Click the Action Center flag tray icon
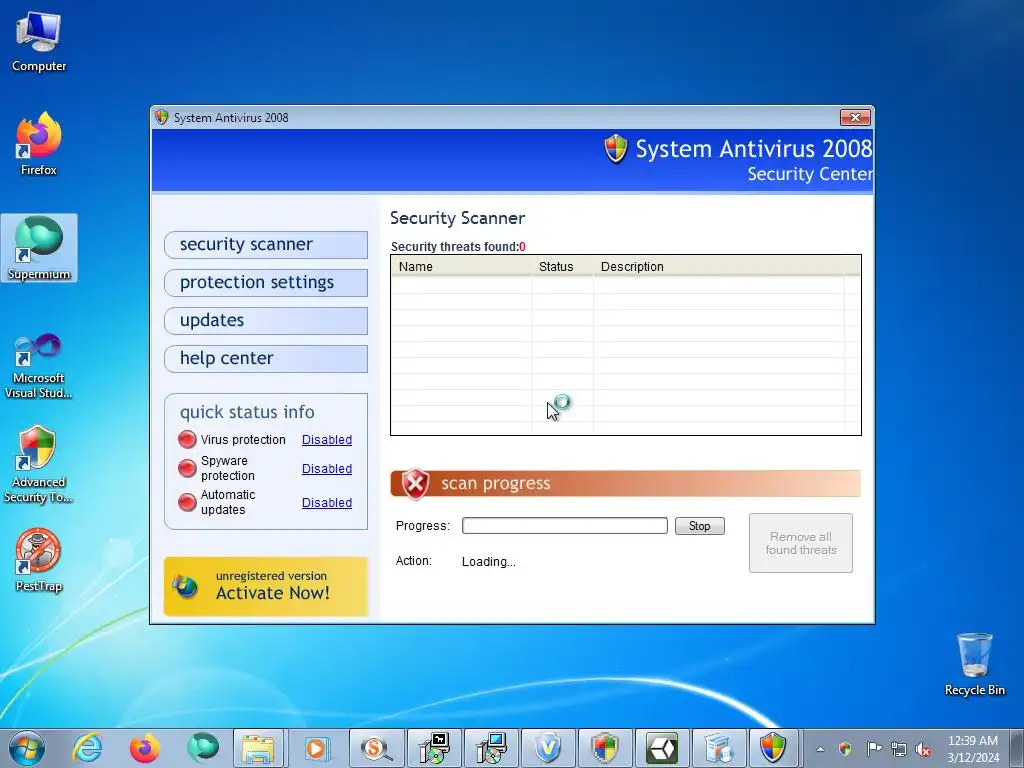 [873, 749]
